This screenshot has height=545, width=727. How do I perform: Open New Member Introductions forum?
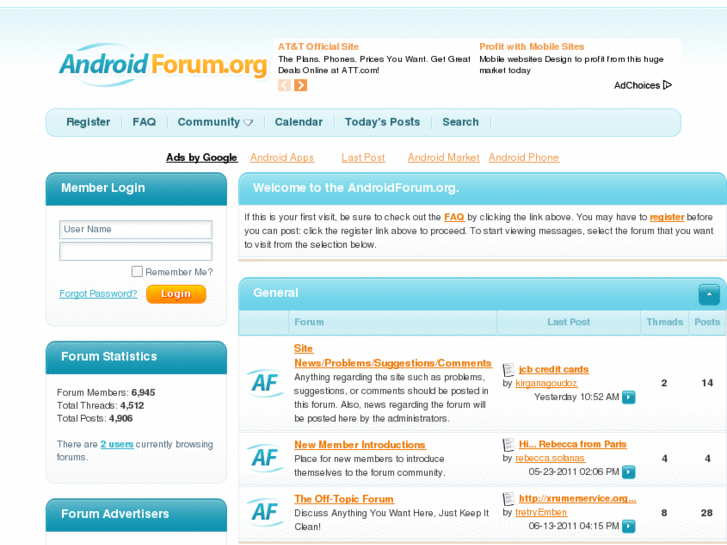tap(360, 445)
